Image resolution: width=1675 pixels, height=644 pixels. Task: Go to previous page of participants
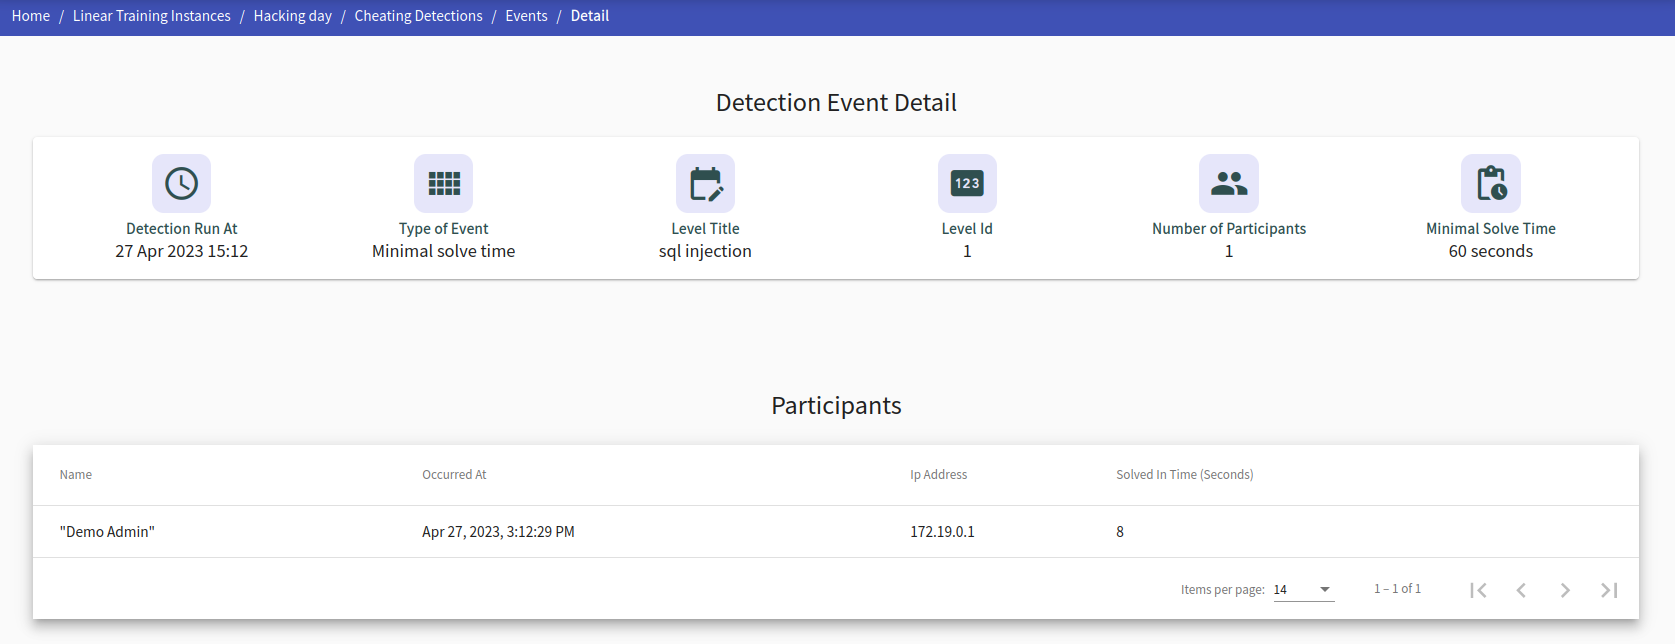point(1521,590)
